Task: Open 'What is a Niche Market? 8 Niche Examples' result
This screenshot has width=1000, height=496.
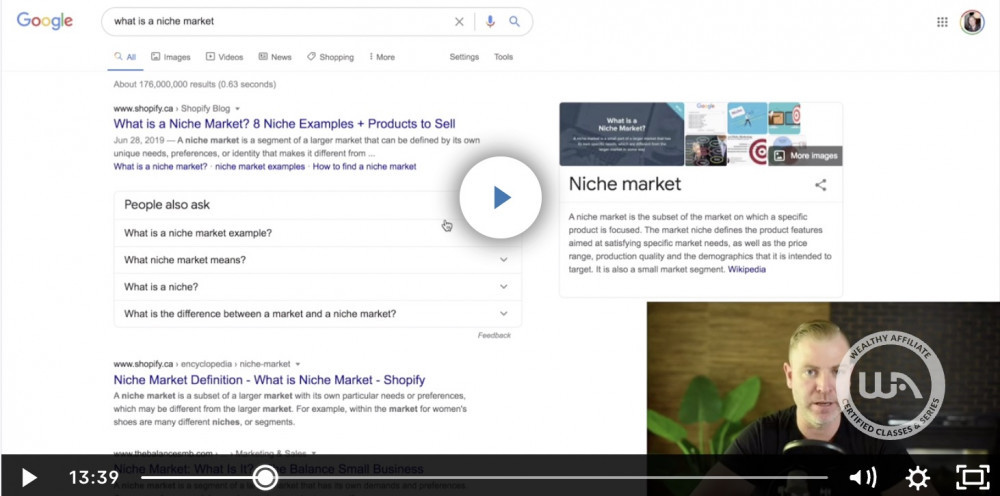Action: coord(284,124)
